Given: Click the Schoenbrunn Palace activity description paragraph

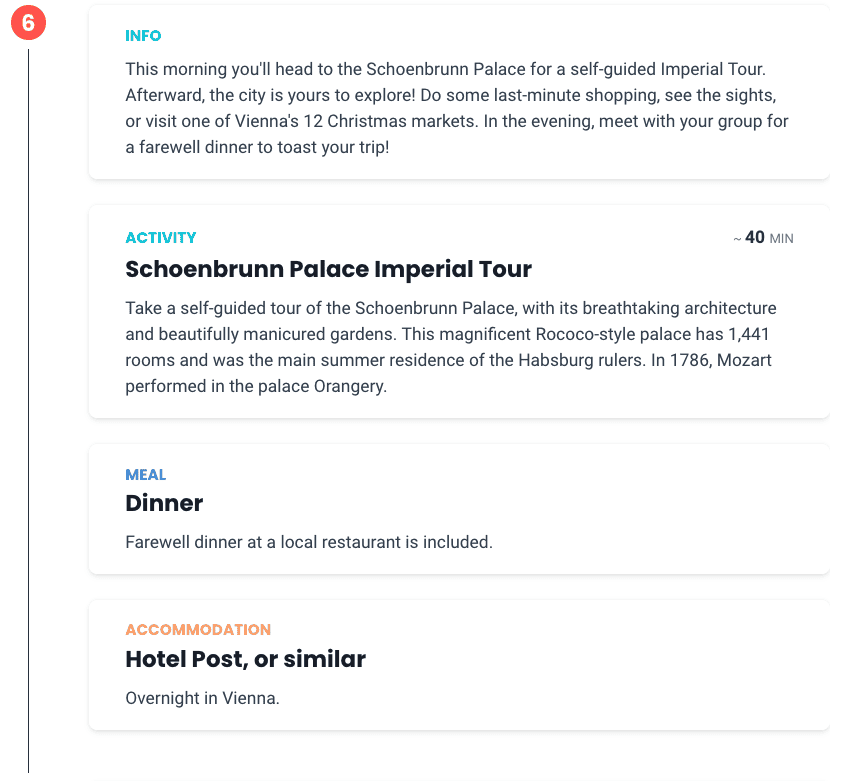Looking at the screenshot, I should [x=451, y=347].
